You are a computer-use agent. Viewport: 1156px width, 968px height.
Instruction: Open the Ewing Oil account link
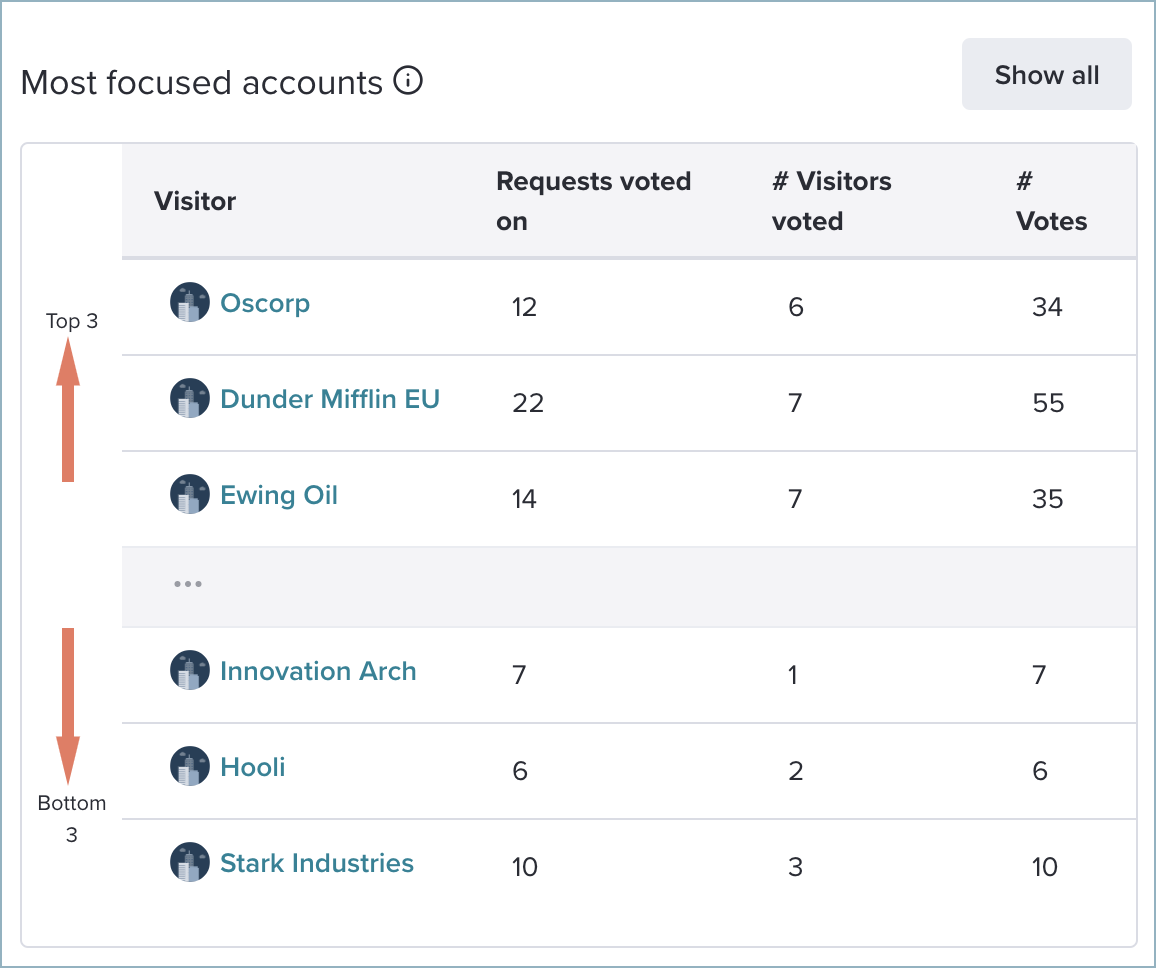click(x=279, y=495)
